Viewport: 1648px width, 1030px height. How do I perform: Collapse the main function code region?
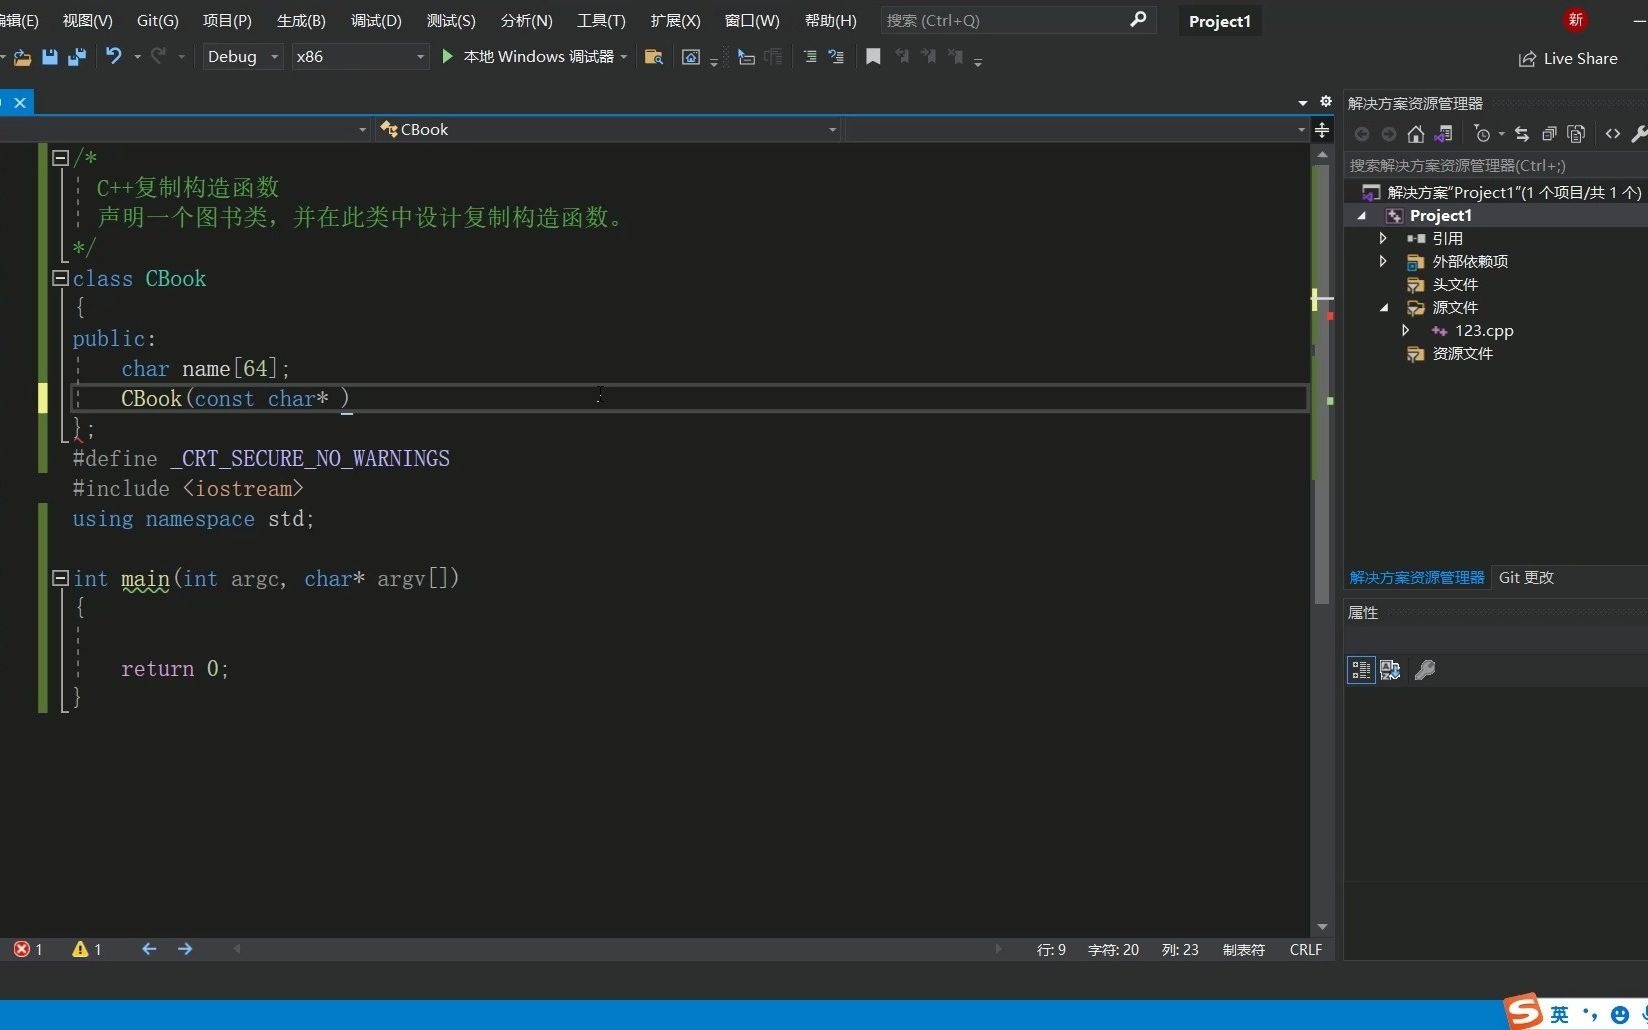click(x=60, y=578)
